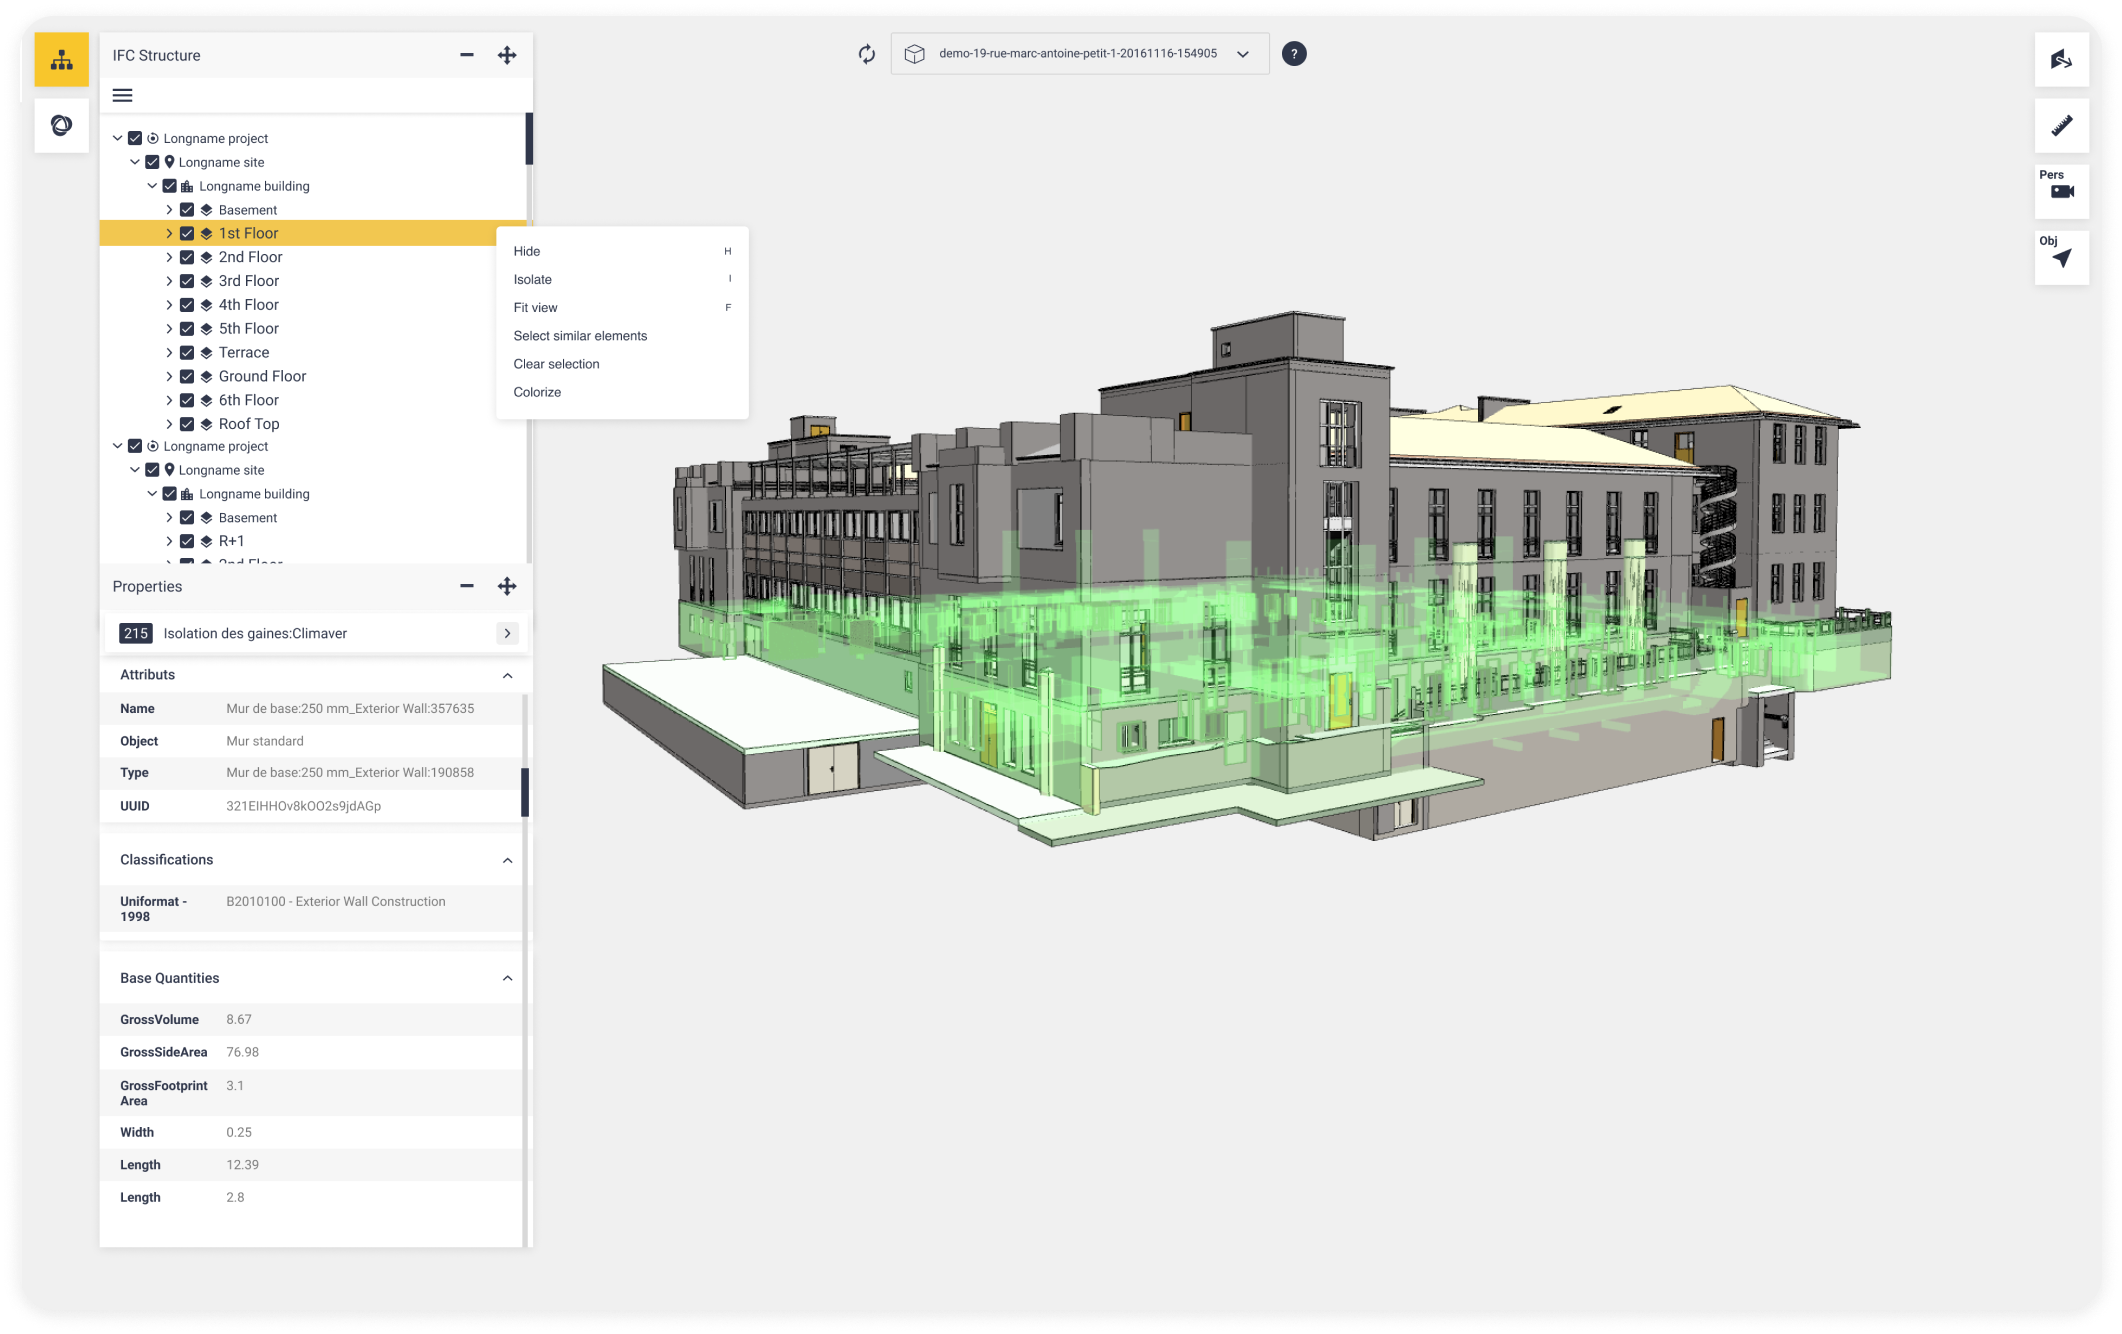The height and width of the screenshot is (1334, 2122).
Task: Click the Obj navigation arrow icon
Action: 2061,258
